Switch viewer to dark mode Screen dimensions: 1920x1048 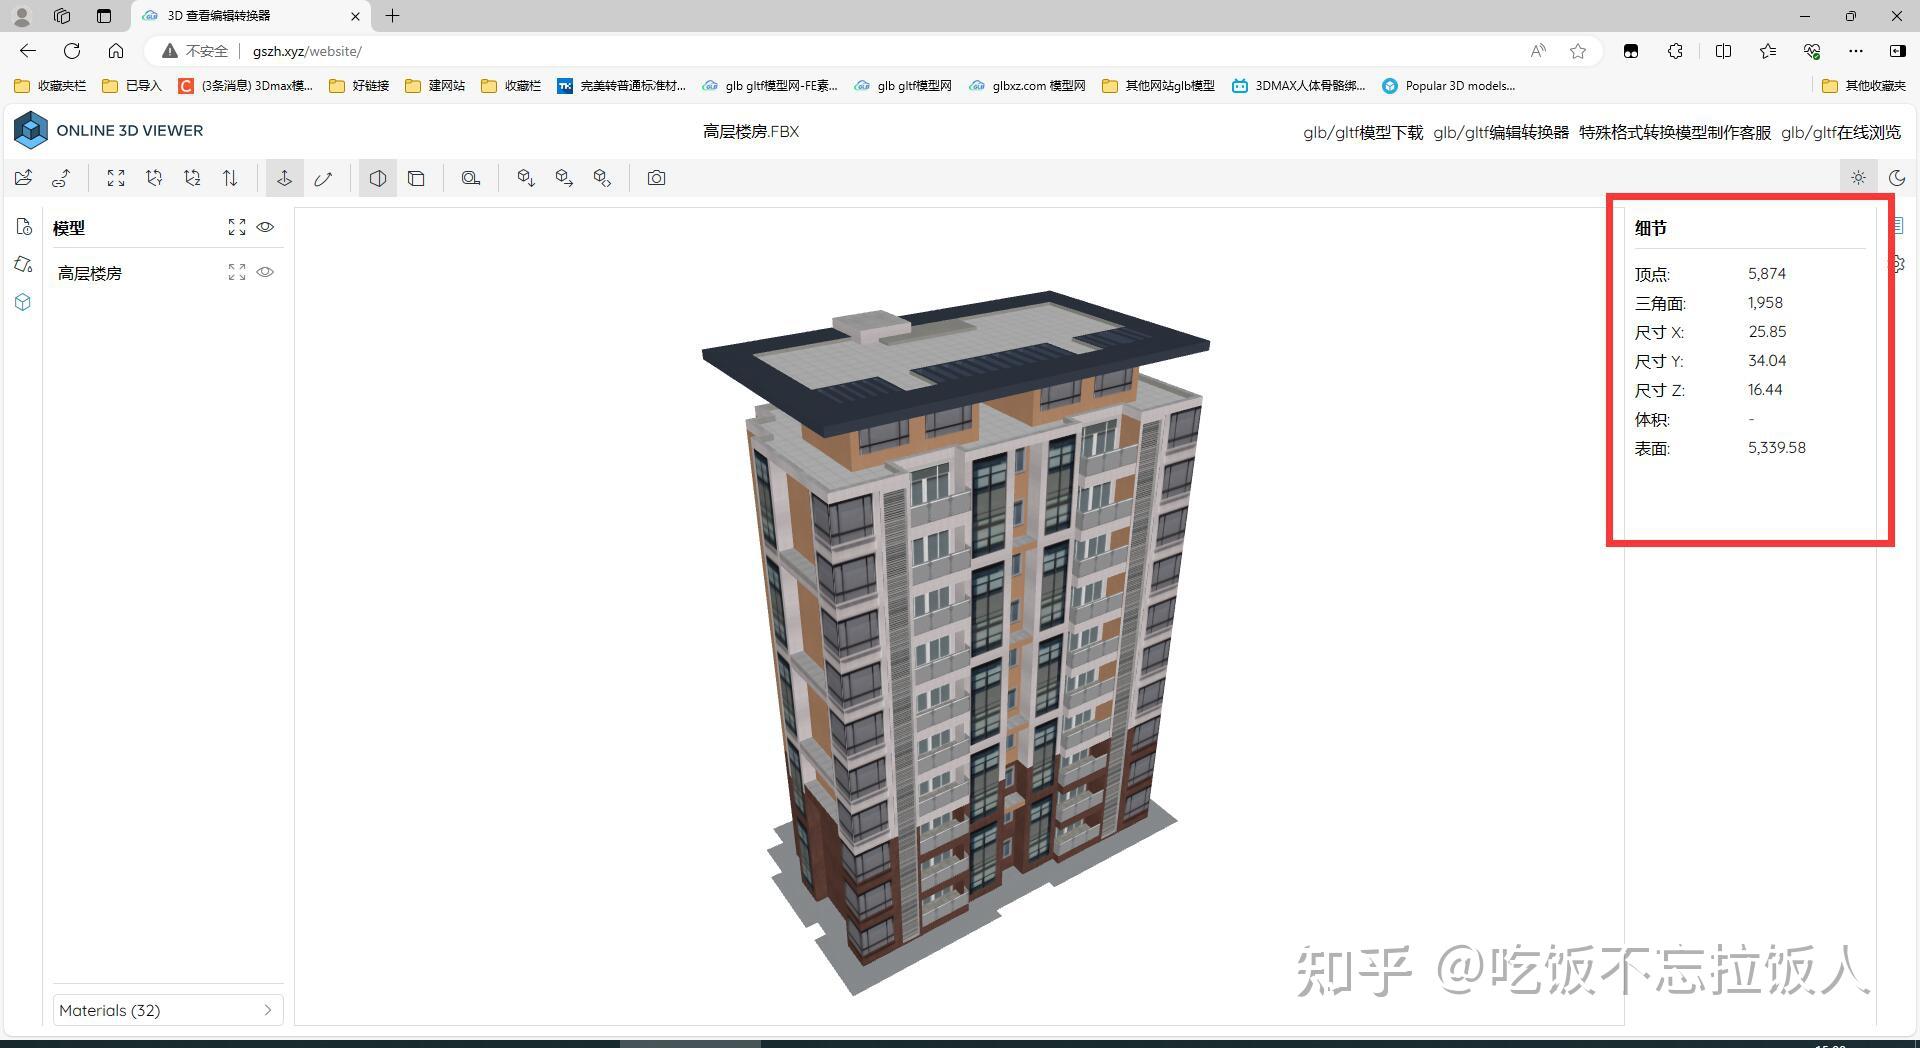(x=1898, y=177)
